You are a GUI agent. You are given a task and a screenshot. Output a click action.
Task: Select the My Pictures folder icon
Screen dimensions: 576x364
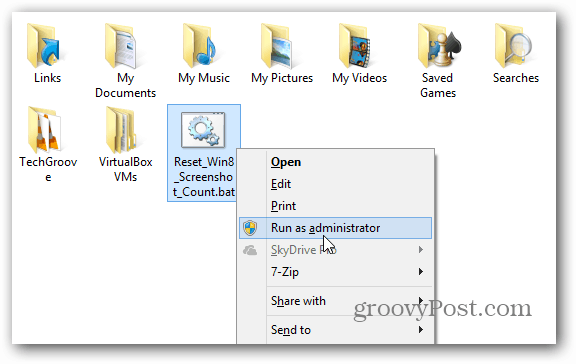click(x=278, y=46)
